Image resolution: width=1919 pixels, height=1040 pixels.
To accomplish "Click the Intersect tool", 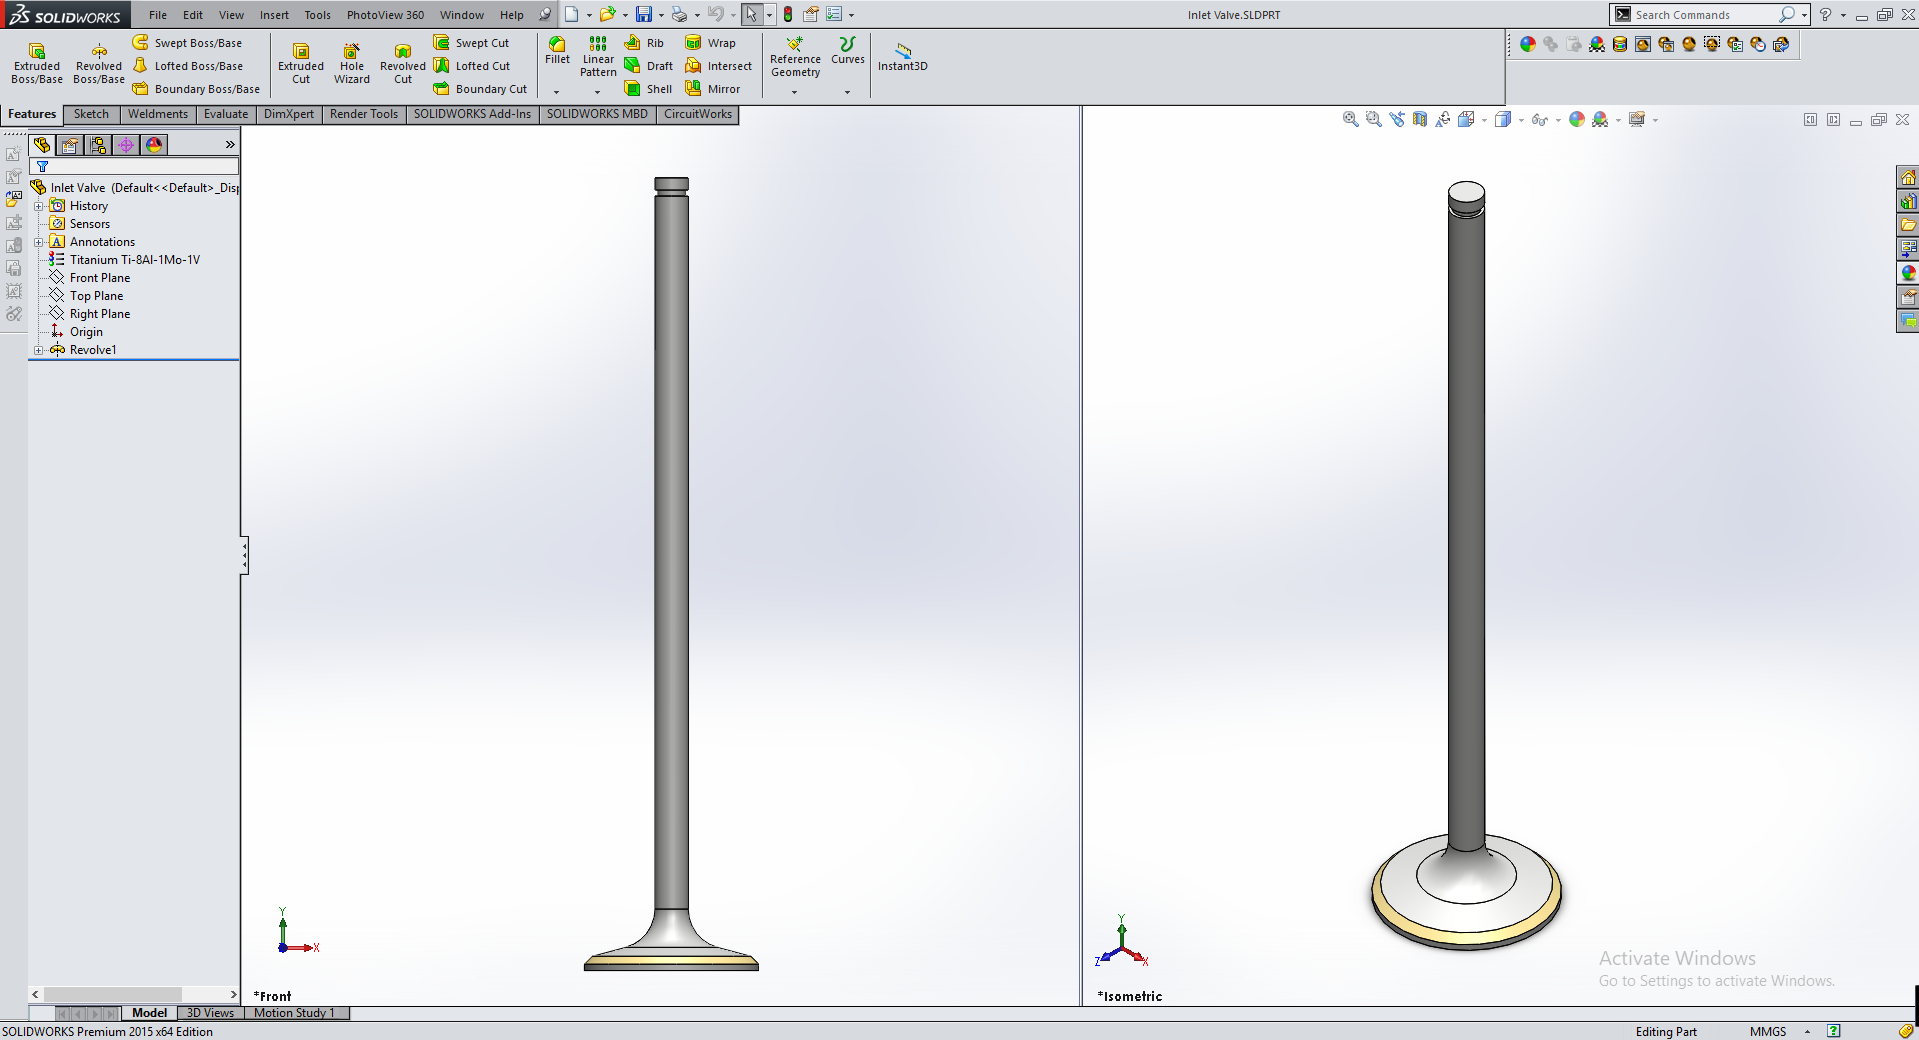I will pyautogui.click(x=718, y=66).
